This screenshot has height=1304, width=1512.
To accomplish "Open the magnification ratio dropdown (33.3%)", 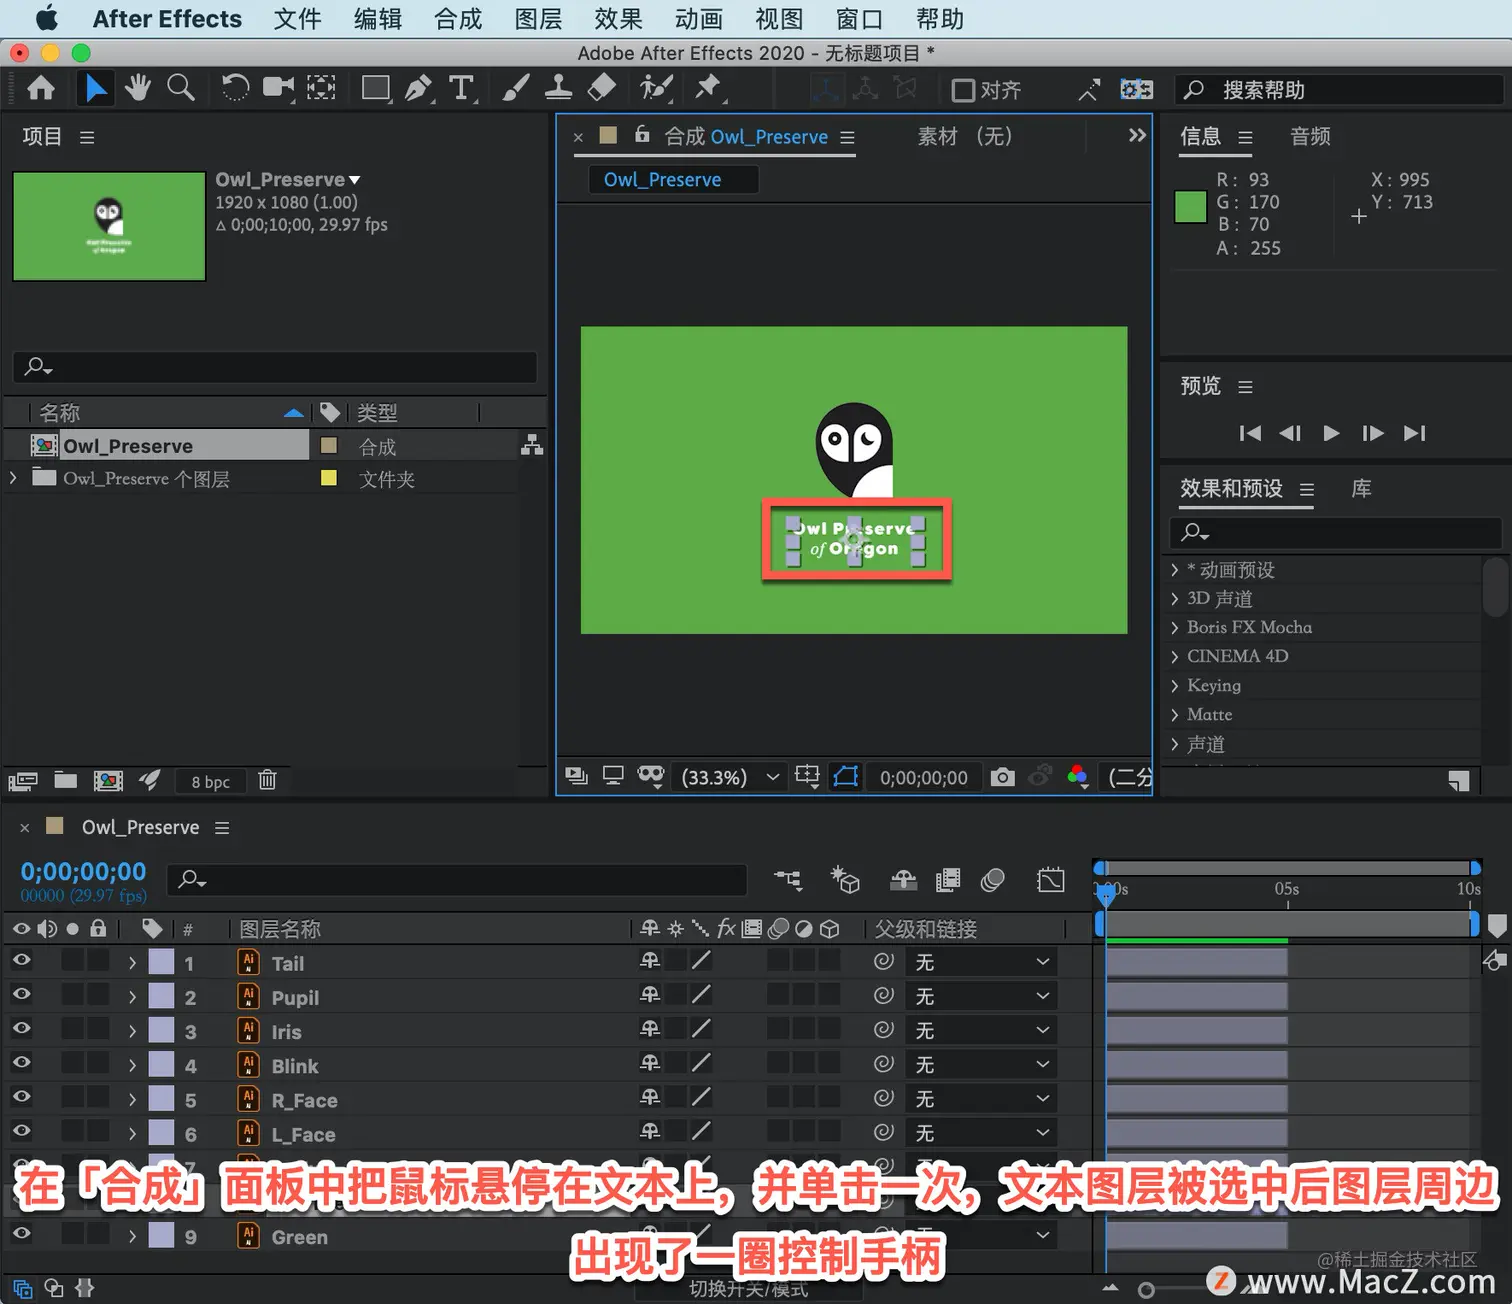I will tap(730, 777).
